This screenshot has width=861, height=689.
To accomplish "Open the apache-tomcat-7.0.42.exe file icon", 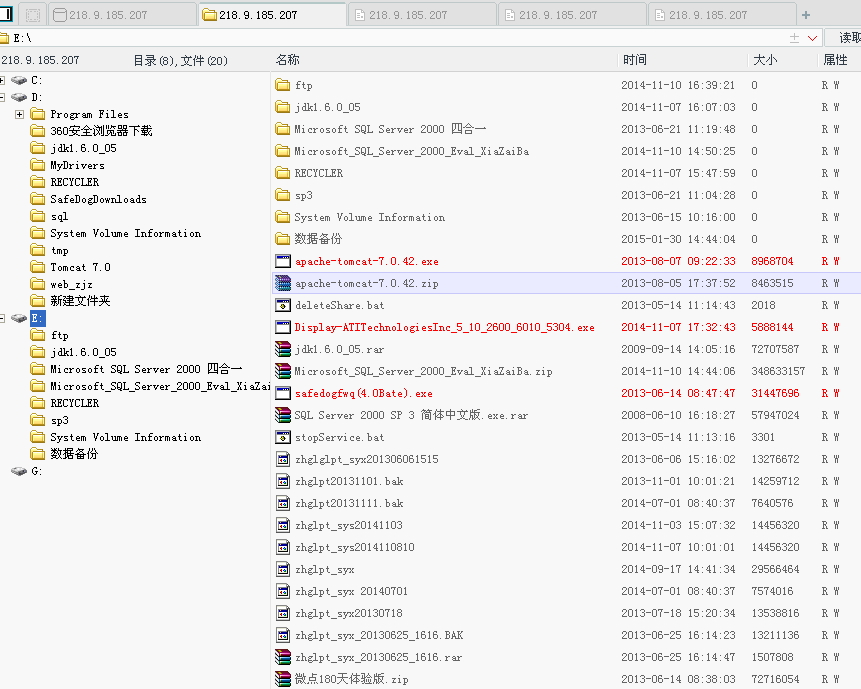I will pos(283,261).
